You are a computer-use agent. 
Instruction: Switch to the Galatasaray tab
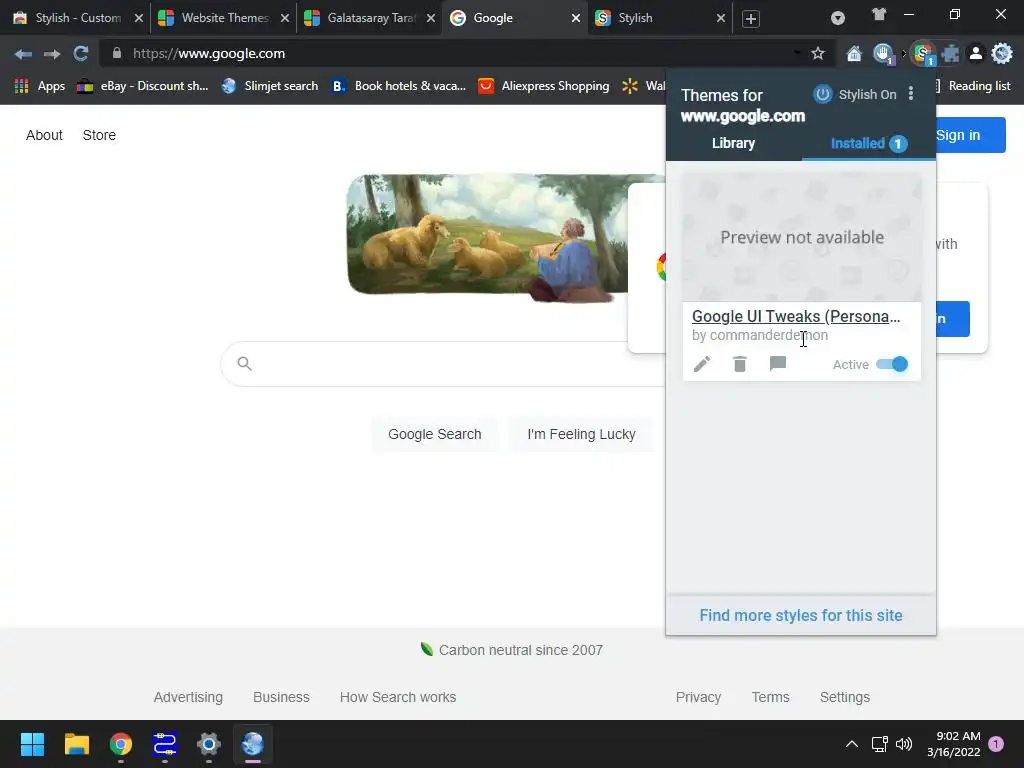pos(368,18)
